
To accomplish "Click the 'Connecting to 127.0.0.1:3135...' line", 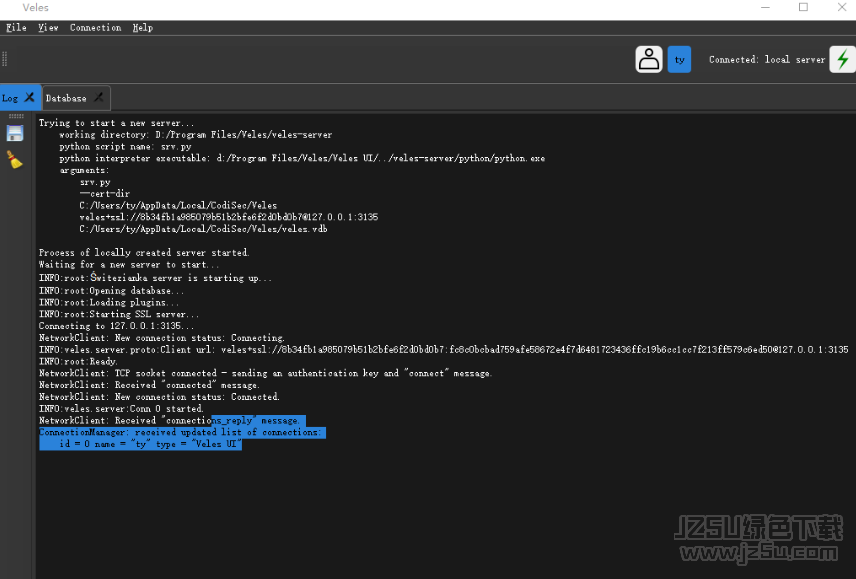I will [x=116, y=326].
